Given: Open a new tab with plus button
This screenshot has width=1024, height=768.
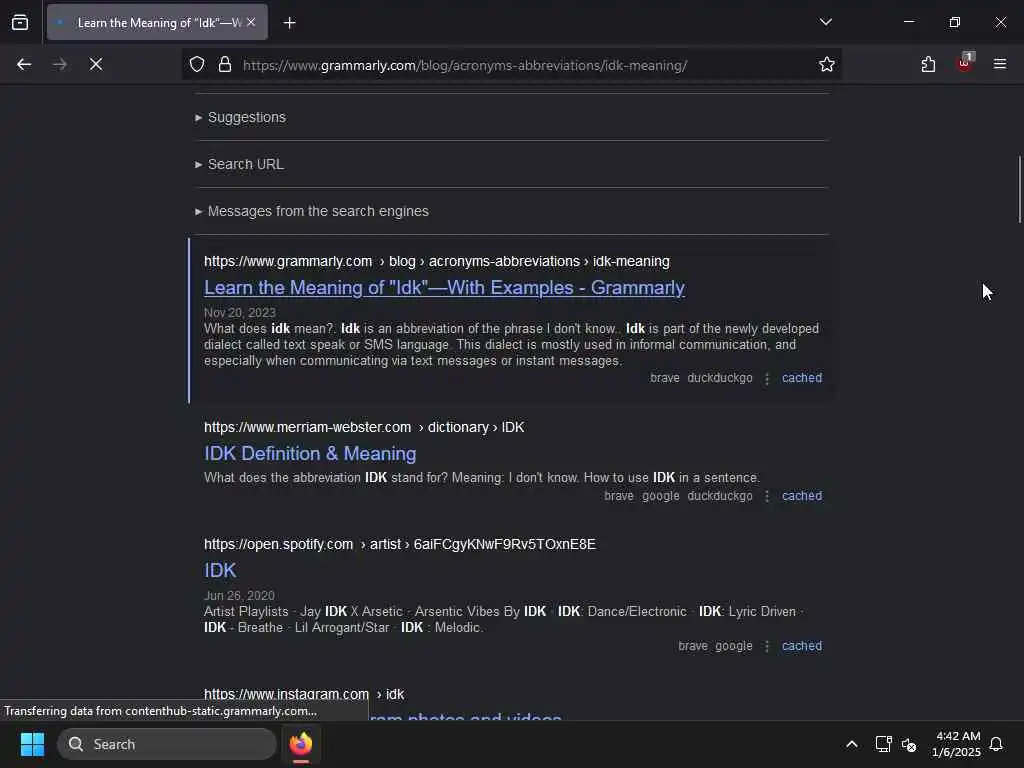Looking at the screenshot, I should (x=289, y=23).
